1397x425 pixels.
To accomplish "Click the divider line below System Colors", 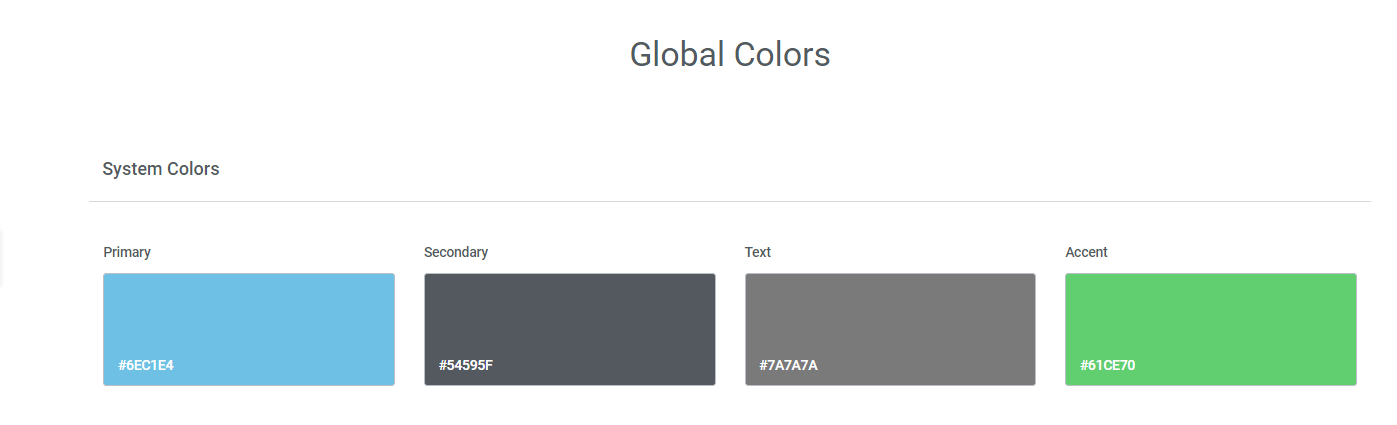I will 730,201.
